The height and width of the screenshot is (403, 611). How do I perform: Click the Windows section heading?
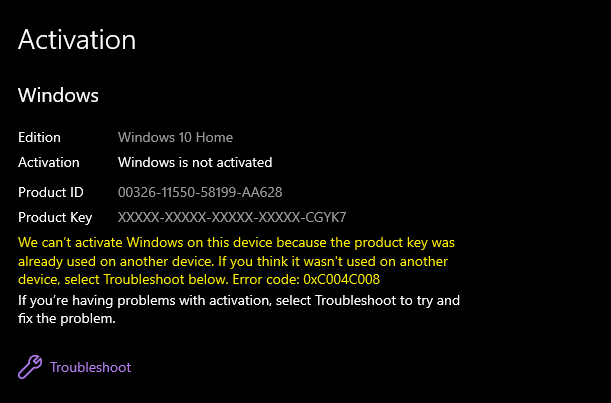(x=58, y=96)
